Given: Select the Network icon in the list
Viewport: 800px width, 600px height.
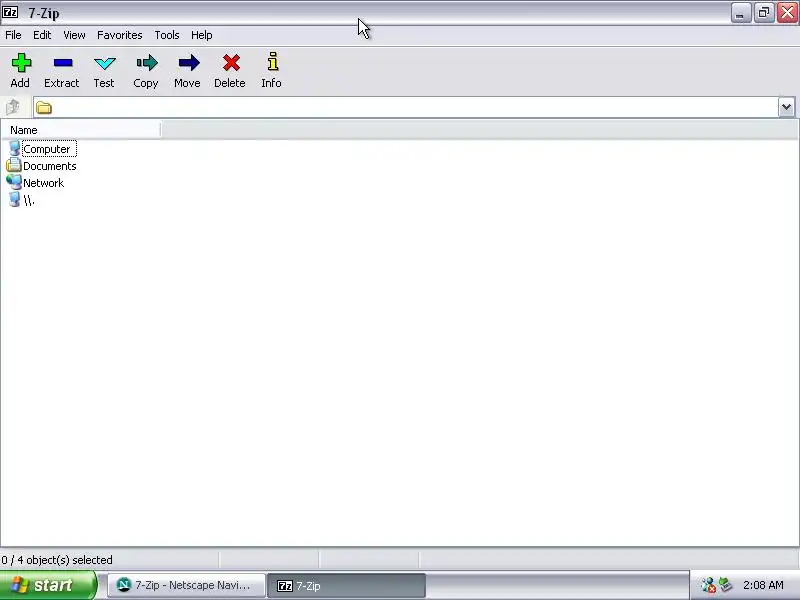Looking at the screenshot, I should point(14,182).
